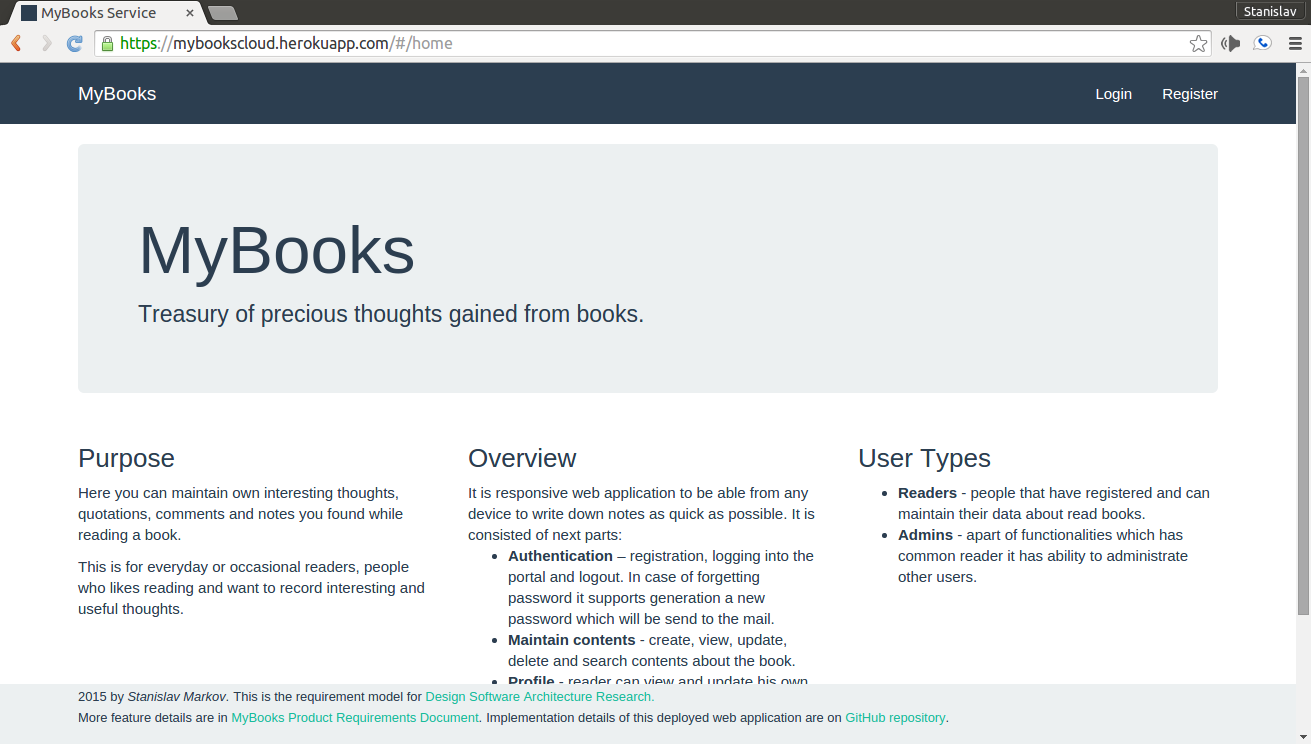Close the MyBooks Service tab
Image resolution: width=1311 pixels, height=744 pixels.
[190, 13]
